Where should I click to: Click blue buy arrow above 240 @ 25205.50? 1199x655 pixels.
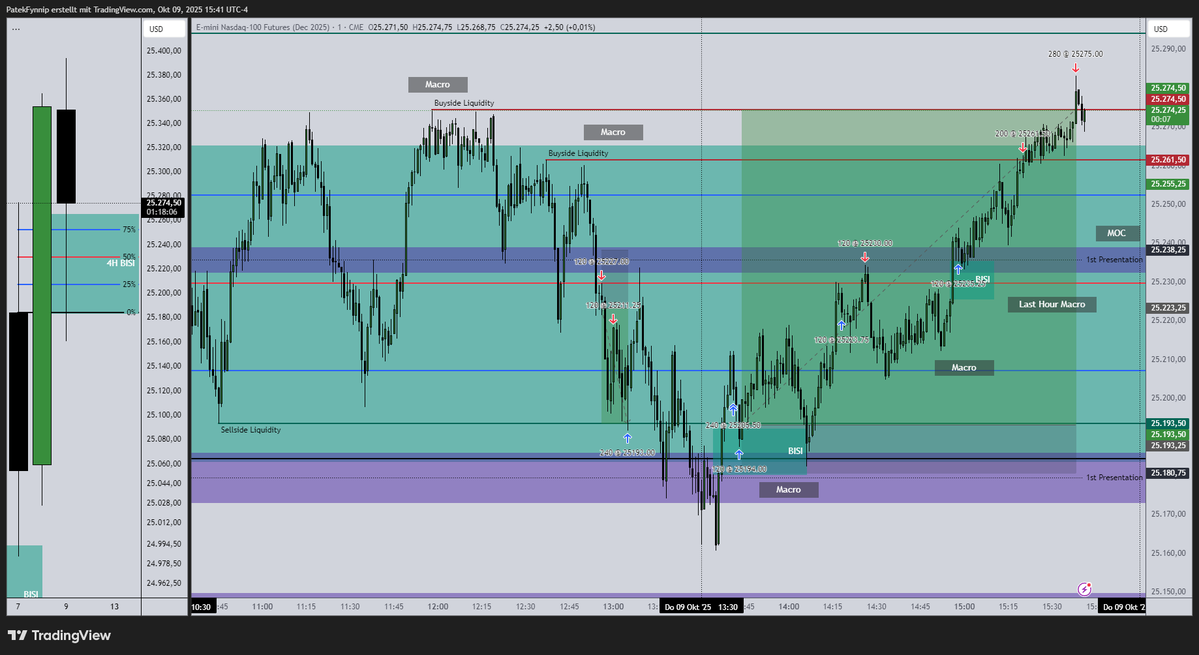(733, 410)
